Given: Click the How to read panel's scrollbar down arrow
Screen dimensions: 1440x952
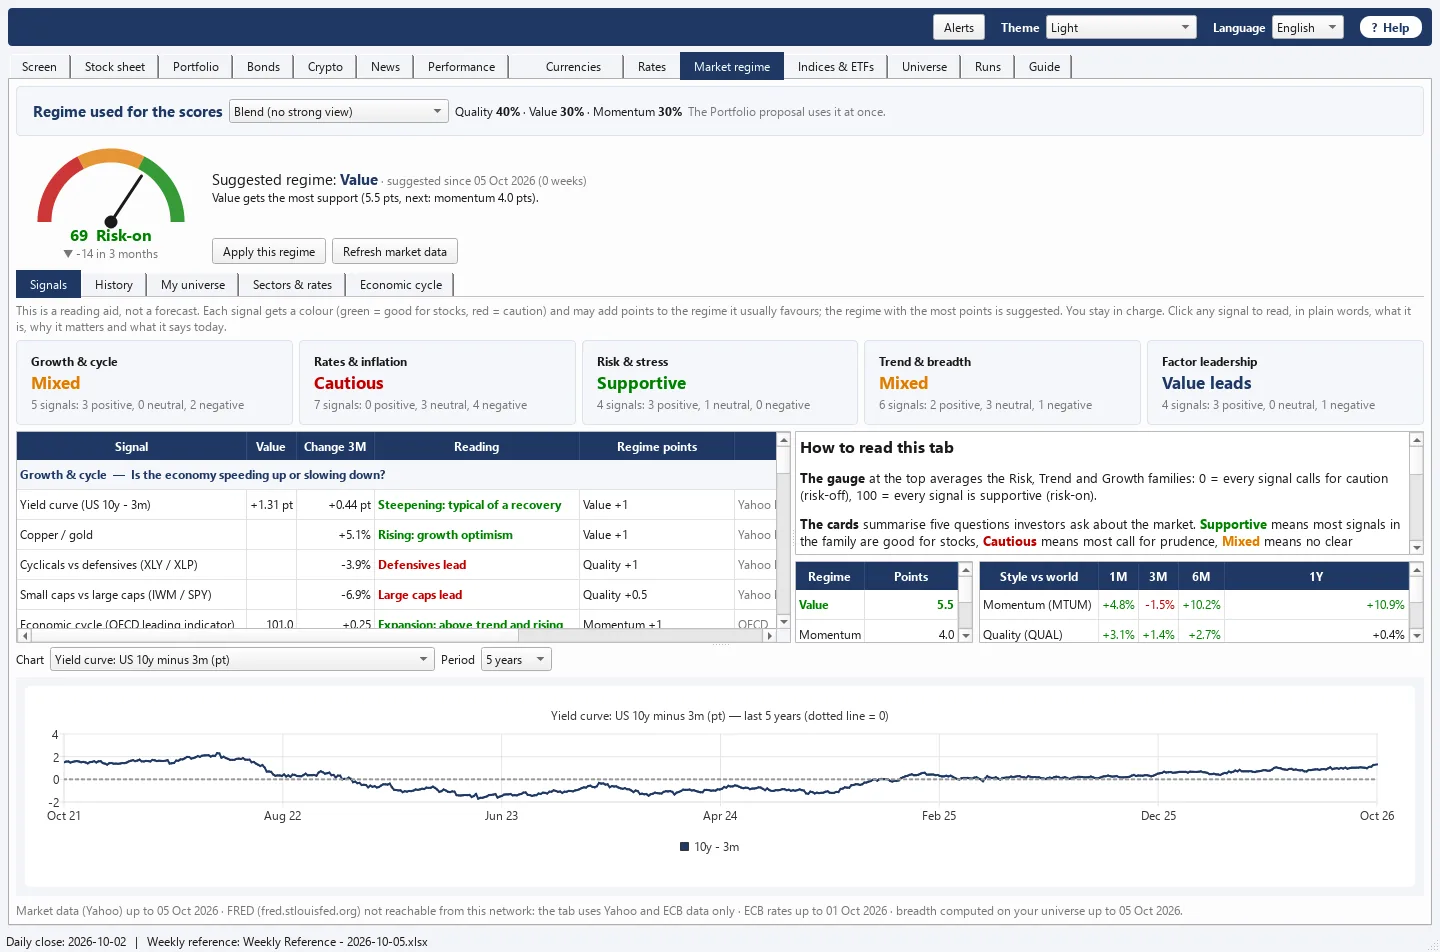Looking at the screenshot, I should point(1416,547).
